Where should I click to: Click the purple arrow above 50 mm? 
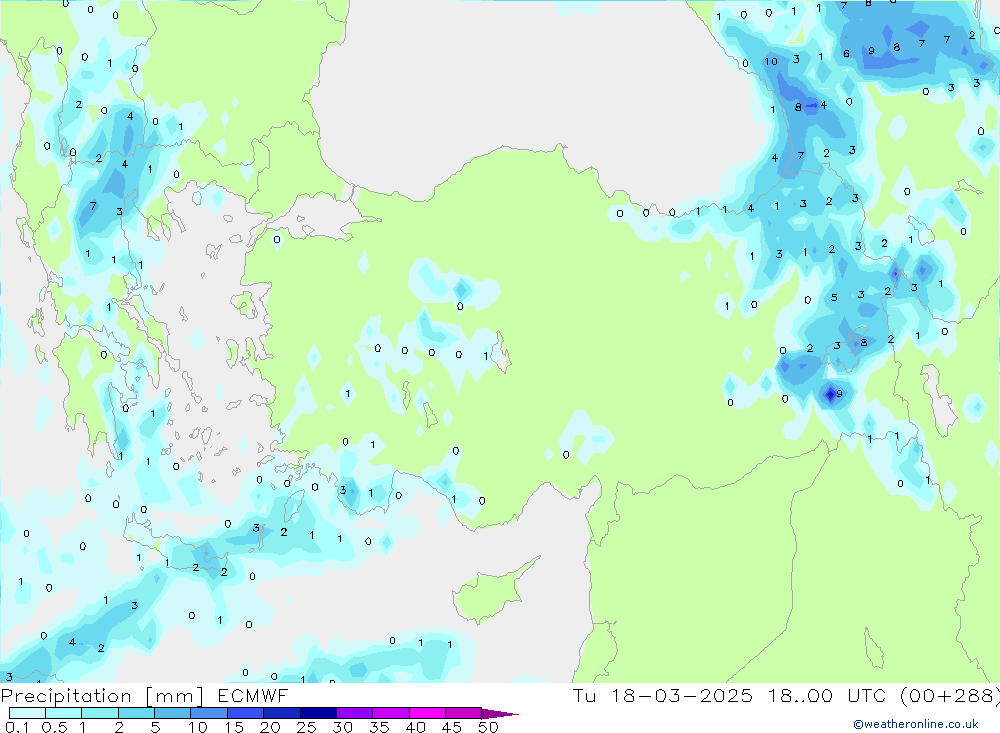(x=499, y=714)
